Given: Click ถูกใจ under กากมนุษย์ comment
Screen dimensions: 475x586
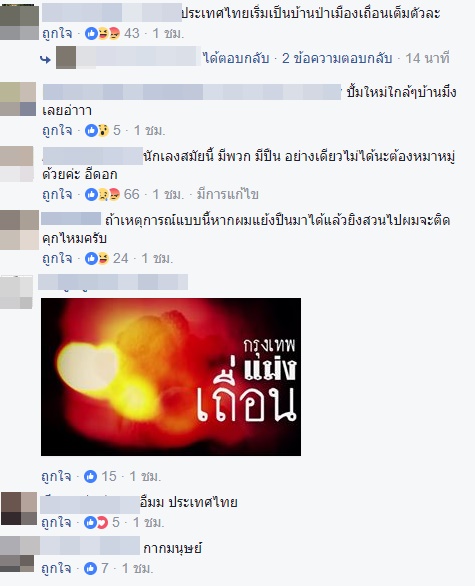Looking at the screenshot, I should 56,568.
